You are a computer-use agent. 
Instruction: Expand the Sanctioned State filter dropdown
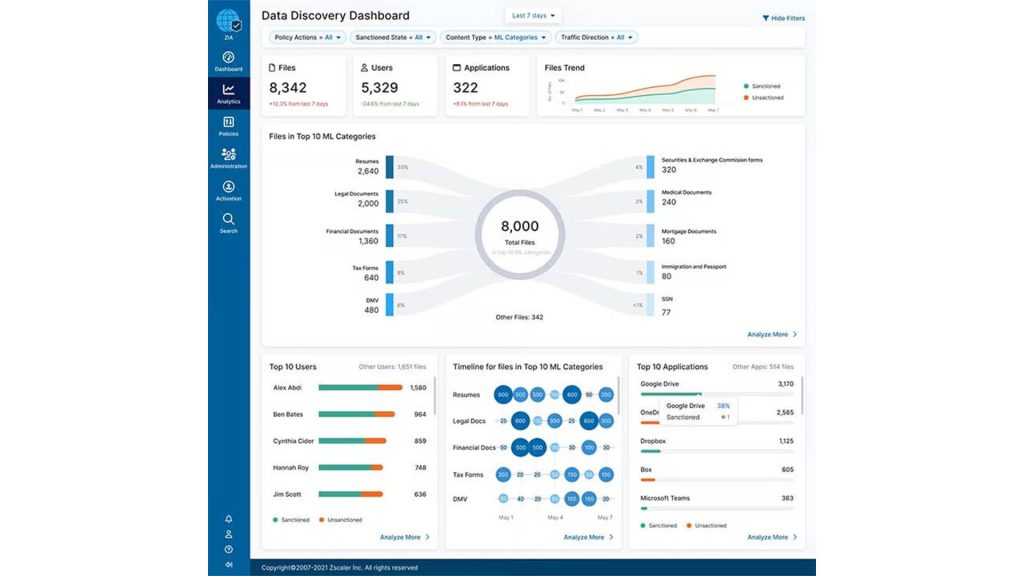392,37
